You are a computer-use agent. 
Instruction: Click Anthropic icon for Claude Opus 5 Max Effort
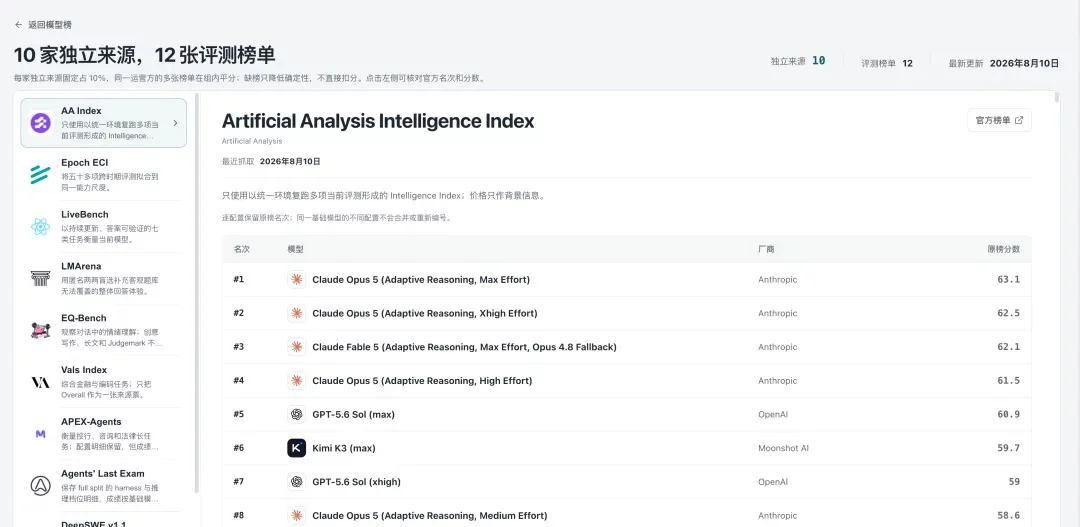[x=296, y=280]
